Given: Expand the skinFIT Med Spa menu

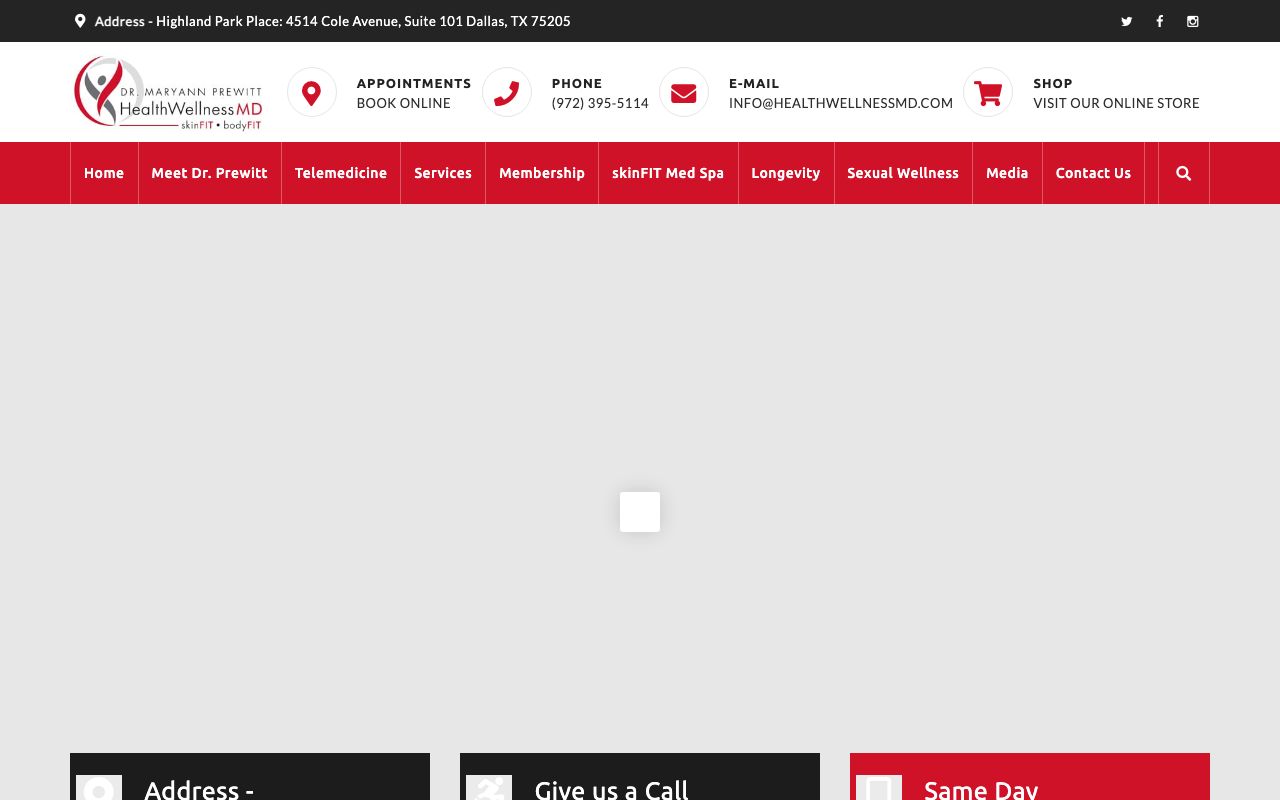Looking at the screenshot, I should [x=667, y=173].
